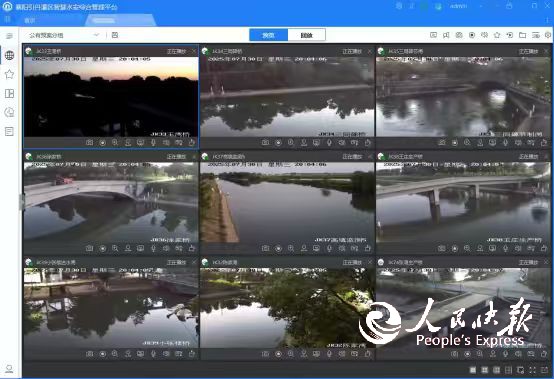Select the JK74 camera video feed
Image resolution: width=554 pixels, height=379 pixels.
point(463,308)
